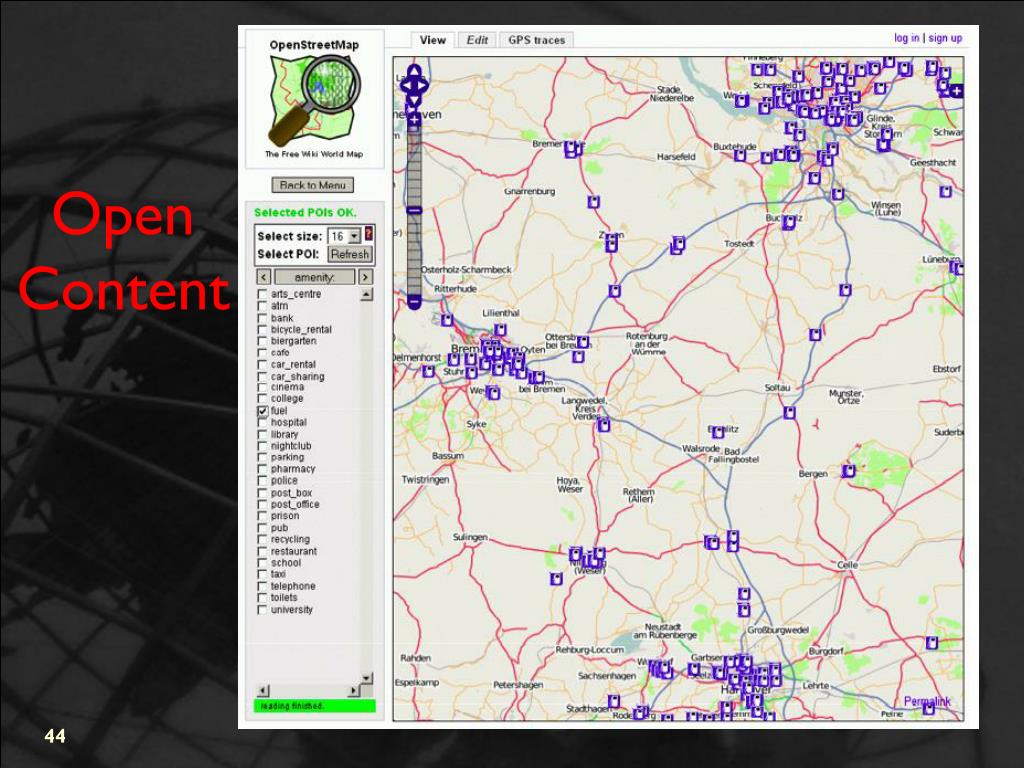
Task: Go to previous POI category arrow
Action: (263, 277)
